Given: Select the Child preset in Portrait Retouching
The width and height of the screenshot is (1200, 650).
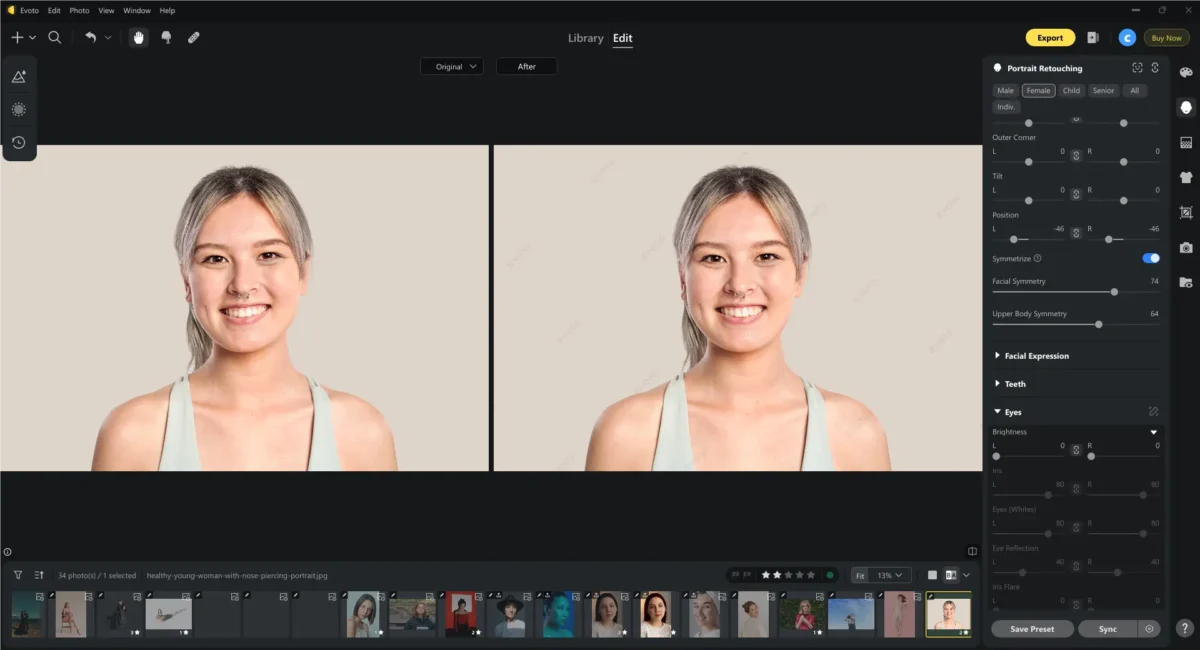Looking at the screenshot, I should click(x=1070, y=90).
